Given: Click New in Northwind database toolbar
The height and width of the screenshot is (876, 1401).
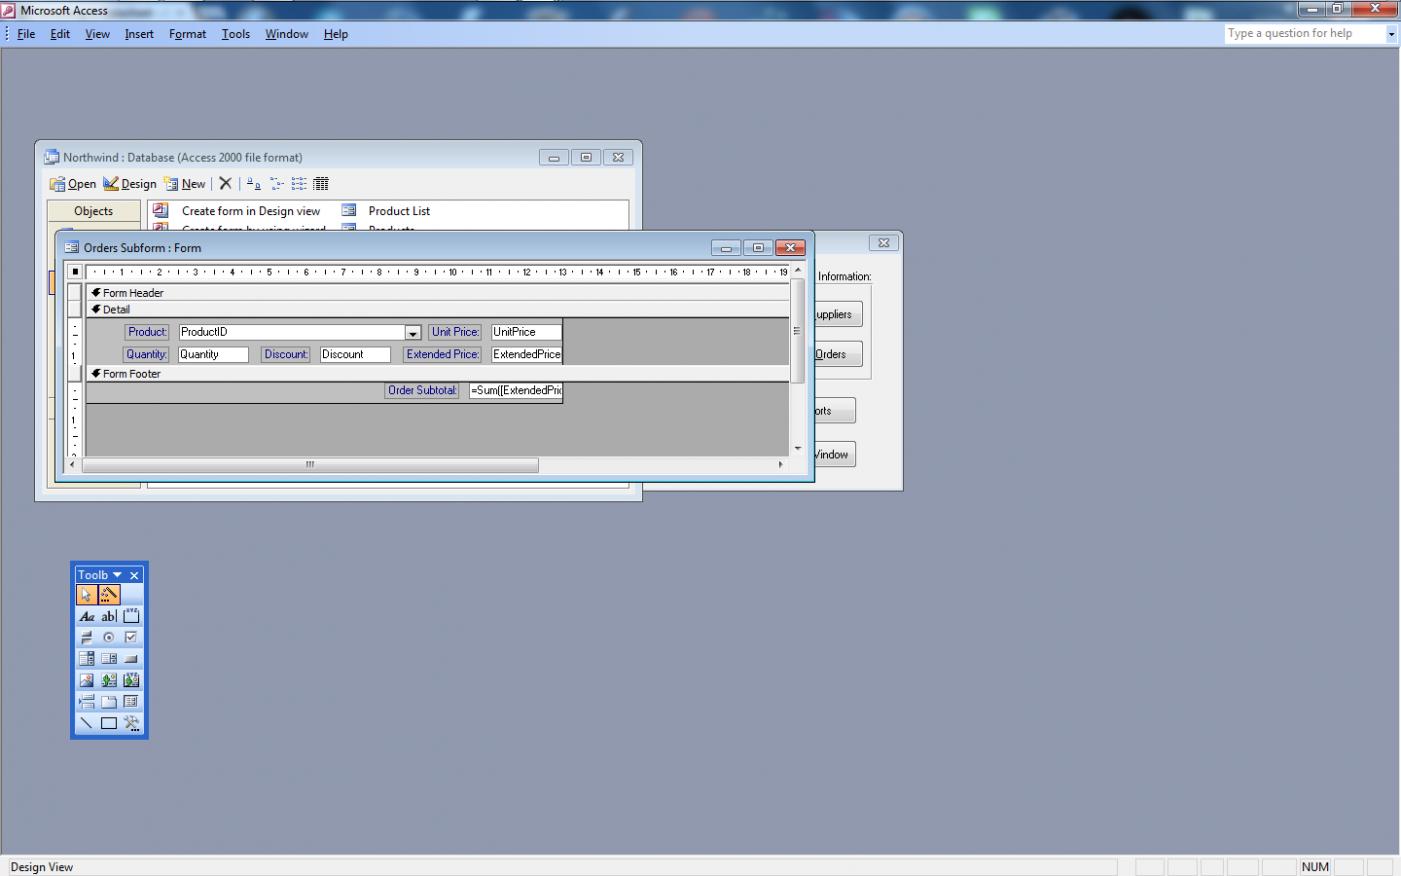Looking at the screenshot, I should pyautogui.click(x=185, y=184).
